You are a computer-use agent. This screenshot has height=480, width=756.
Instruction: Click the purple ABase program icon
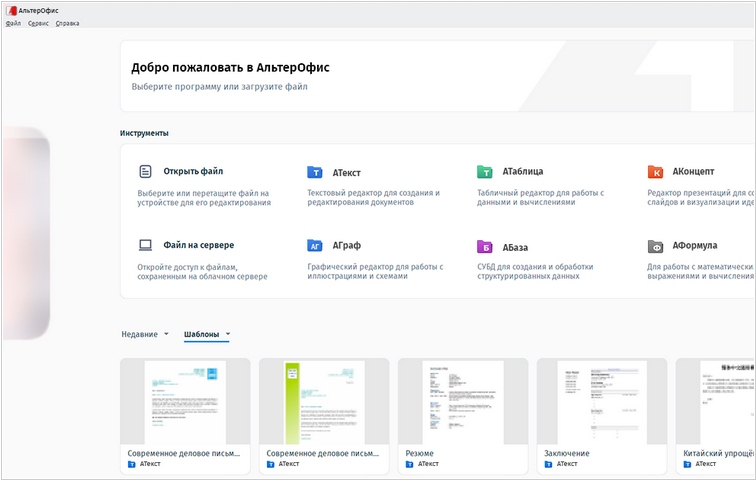pos(485,245)
